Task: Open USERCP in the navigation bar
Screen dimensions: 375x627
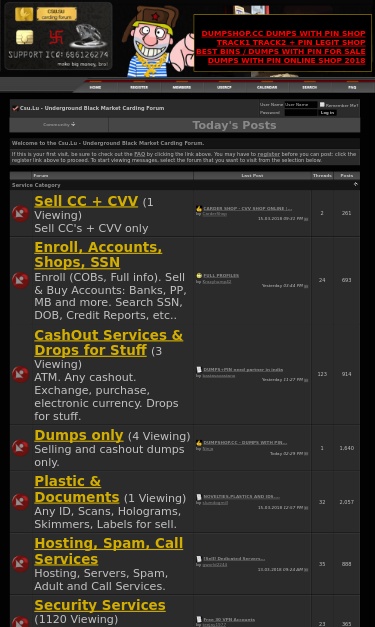Action: [x=224, y=87]
